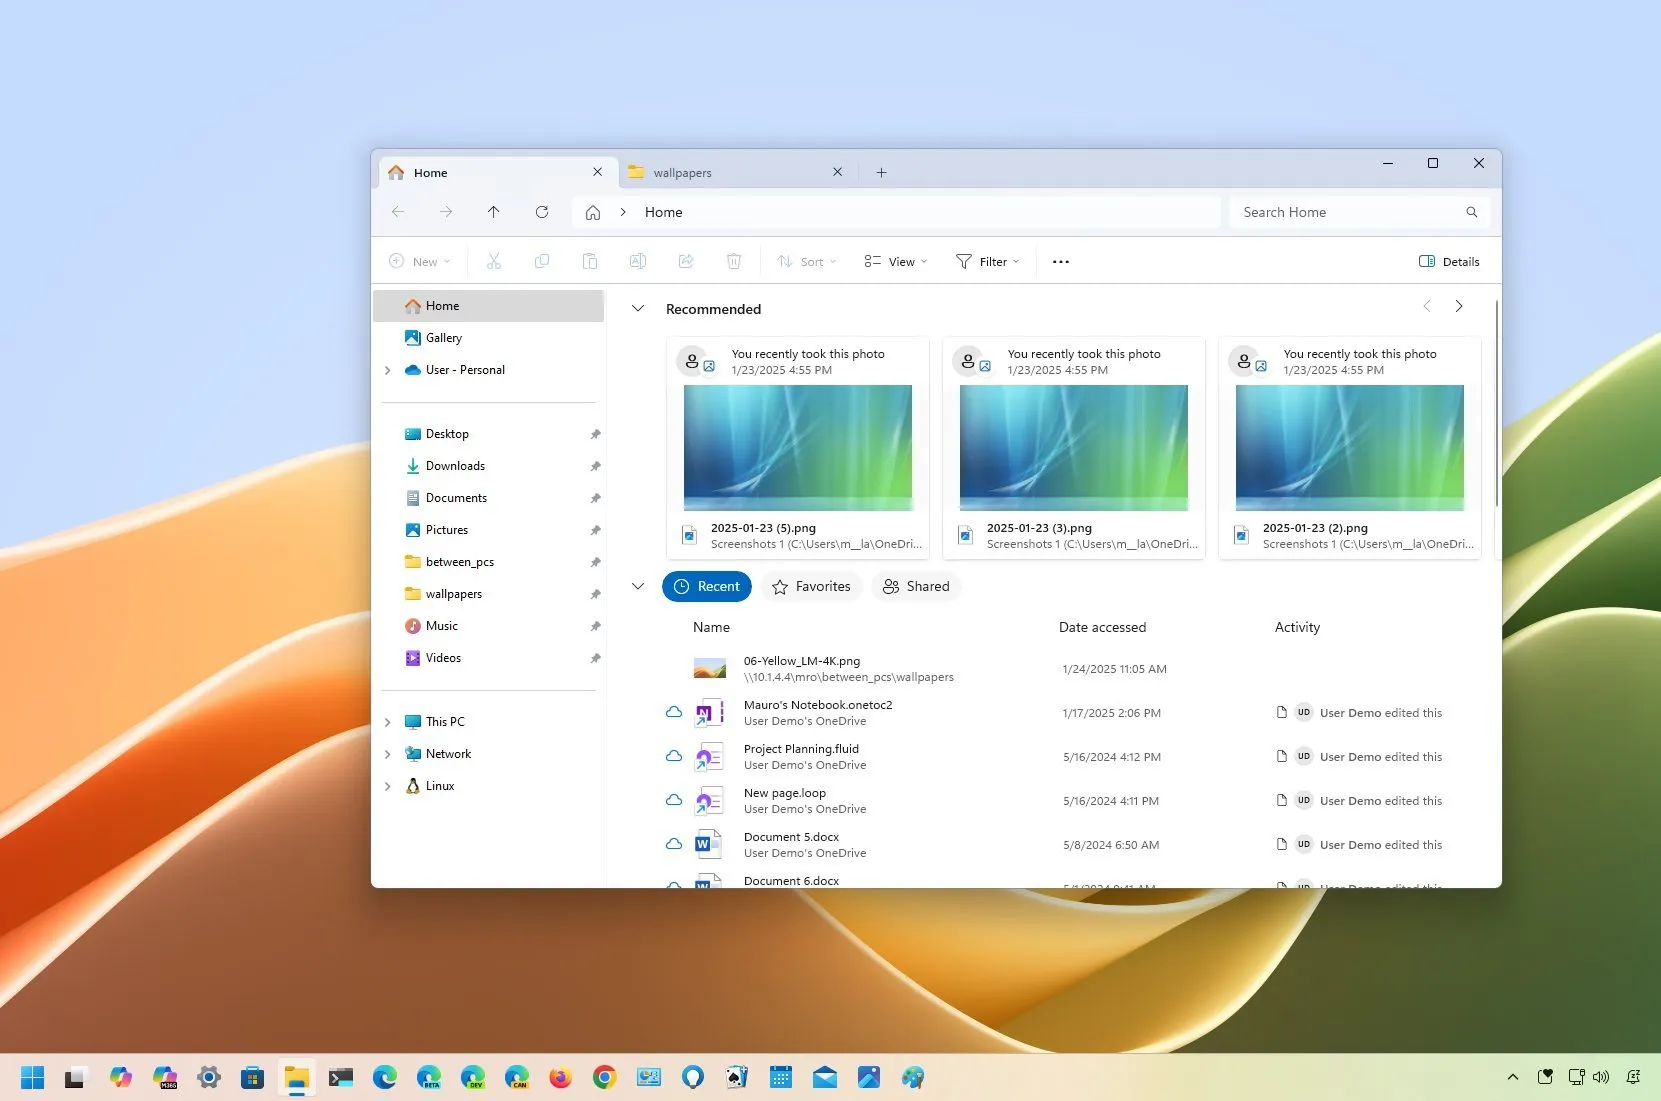The height and width of the screenshot is (1101, 1661).
Task: Click the Forward navigation arrow
Action: click(x=446, y=212)
